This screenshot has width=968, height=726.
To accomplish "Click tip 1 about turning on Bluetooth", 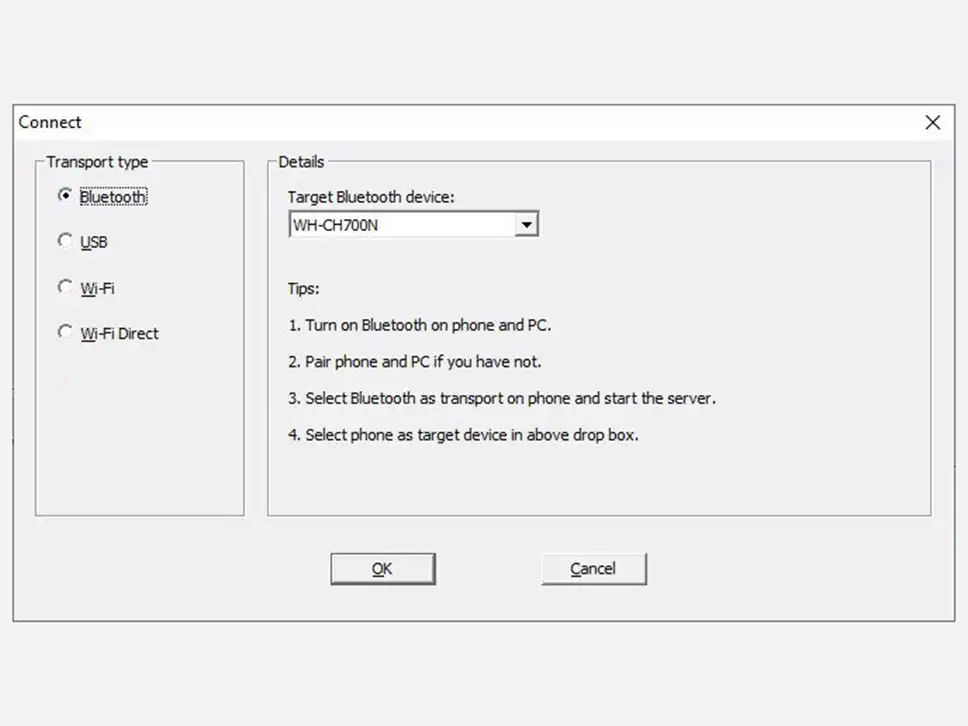I will pyautogui.click(x=420, y=325).
